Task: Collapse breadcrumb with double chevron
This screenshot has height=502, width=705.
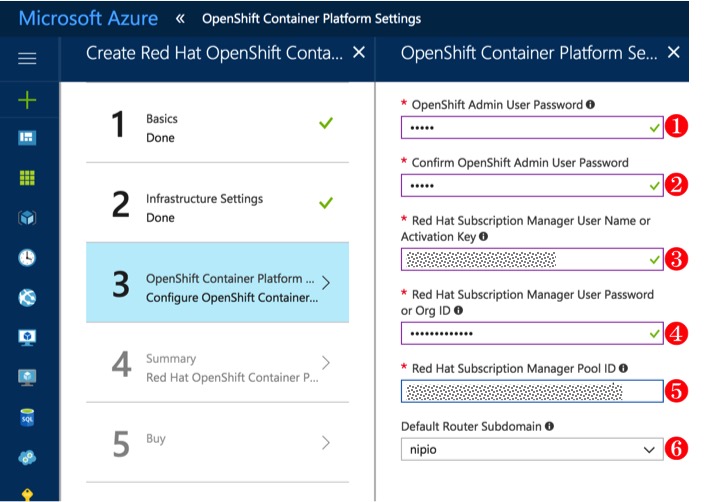Action: tap(179, 18)
